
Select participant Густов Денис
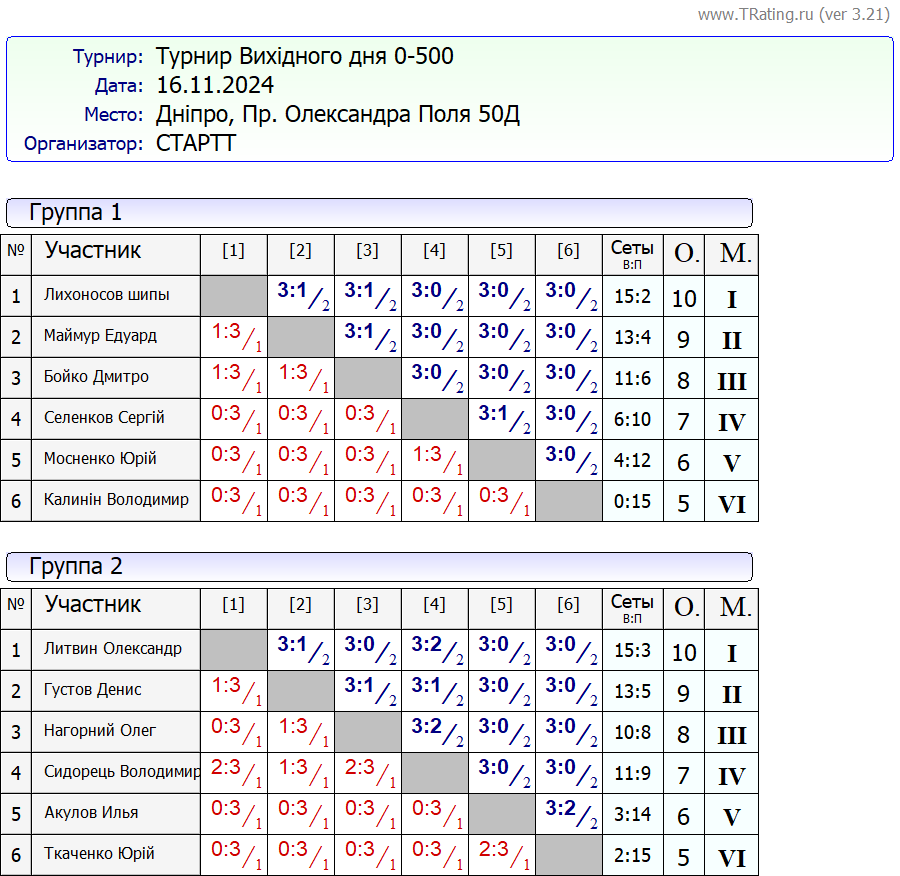click(x=93, y=690)
